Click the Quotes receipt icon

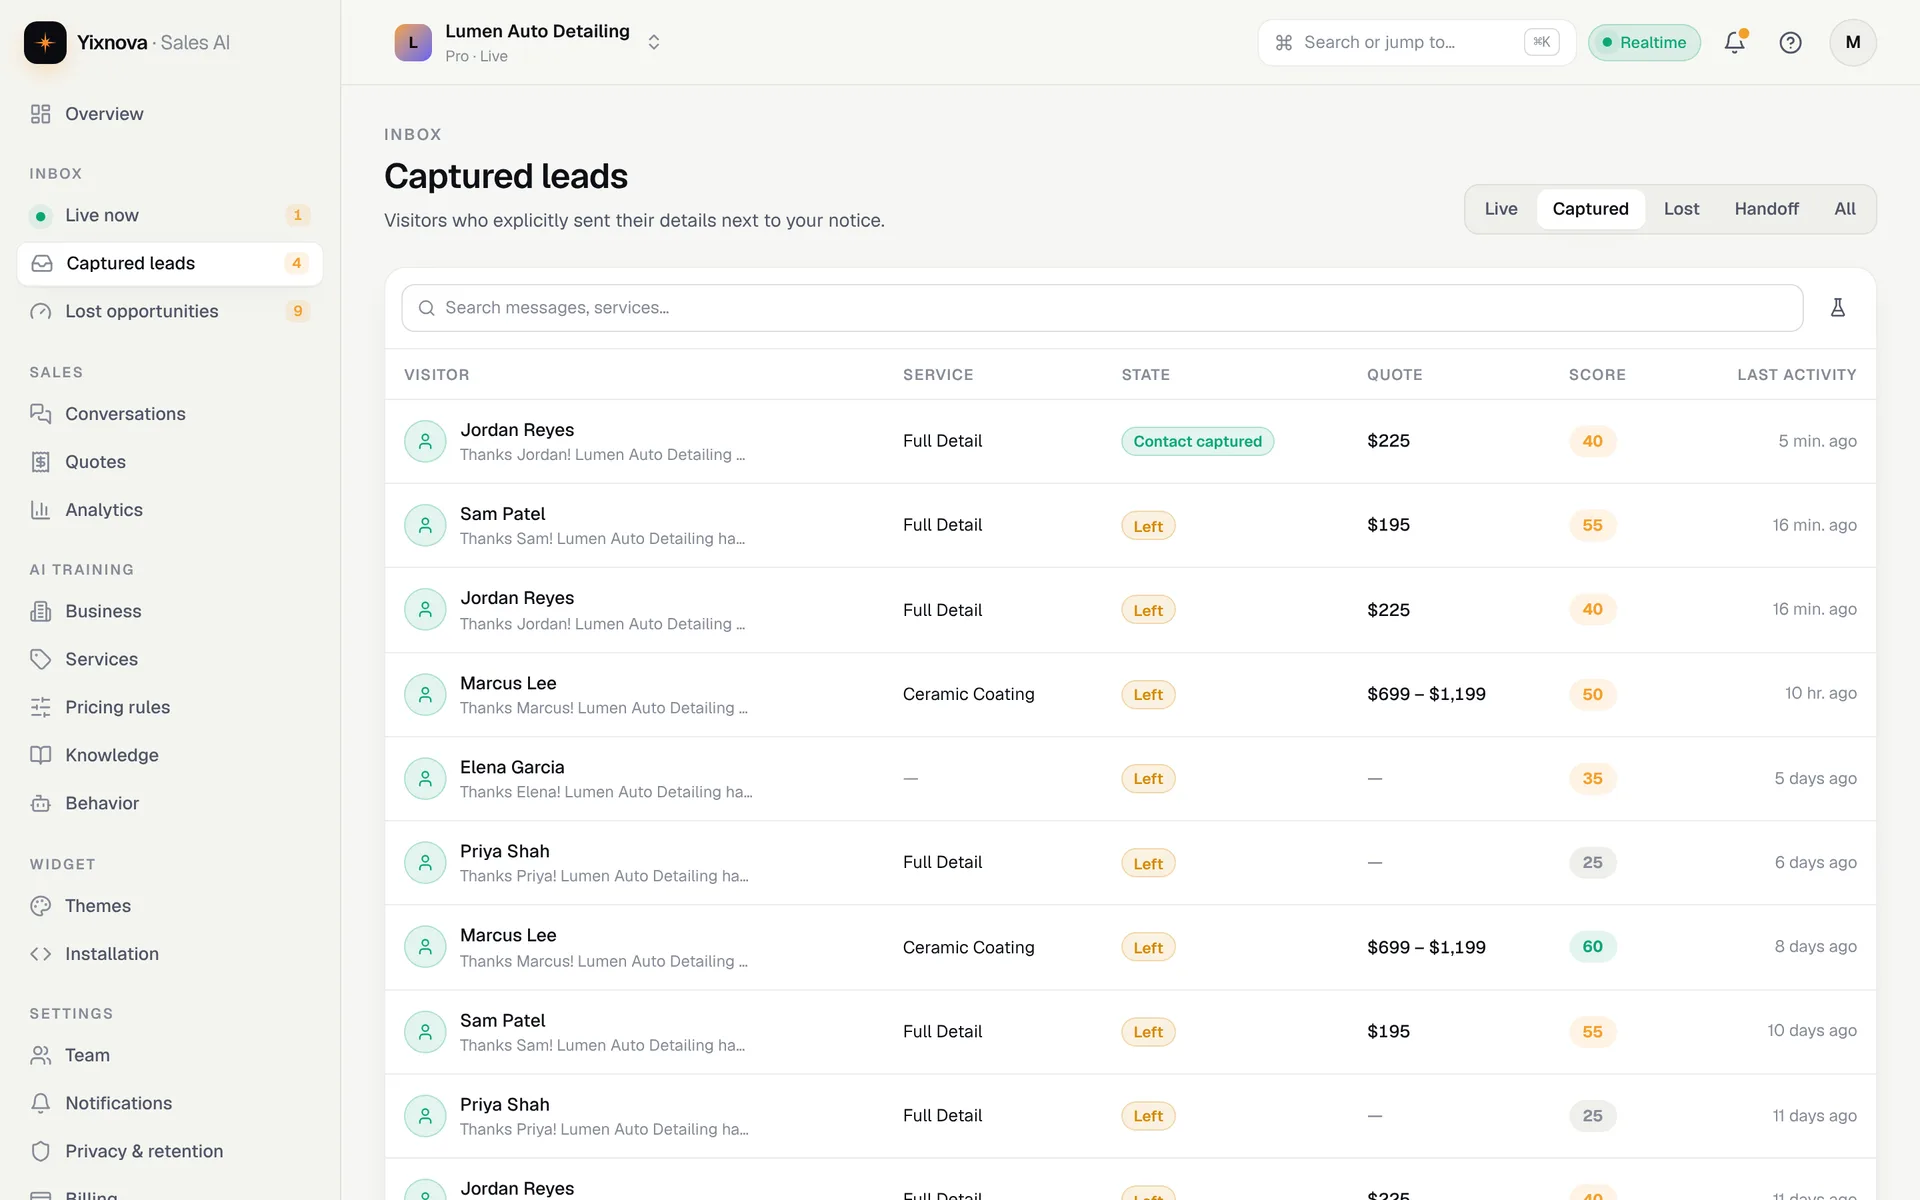[40, 462]
